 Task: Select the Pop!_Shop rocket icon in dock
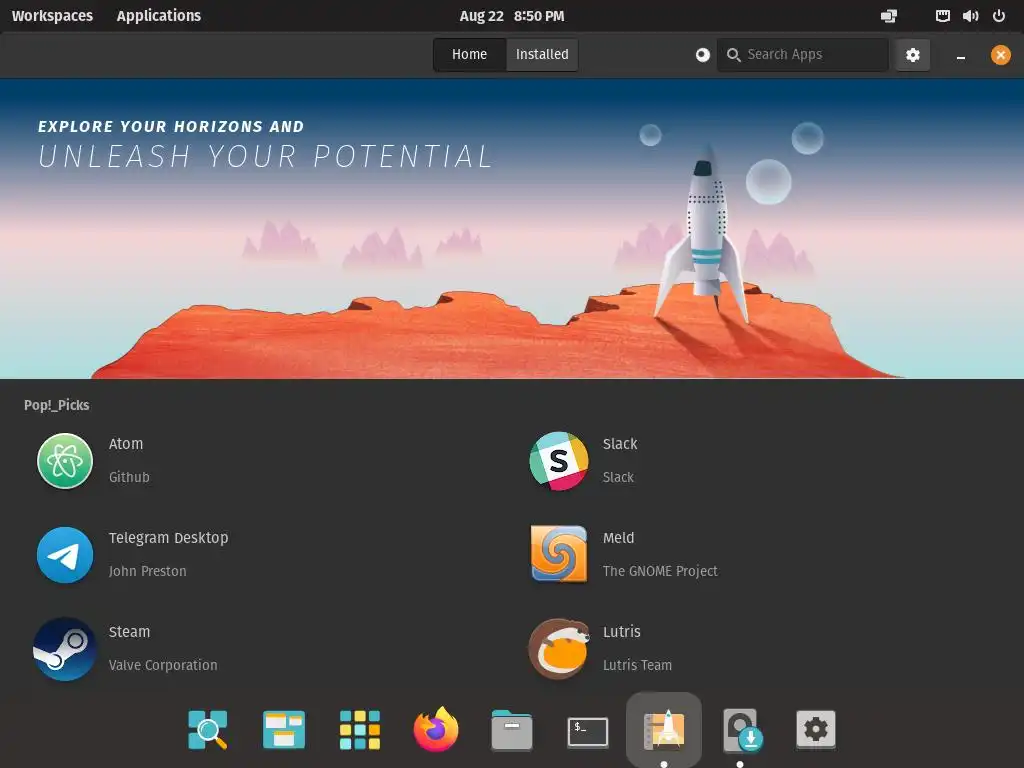[664, 729]
